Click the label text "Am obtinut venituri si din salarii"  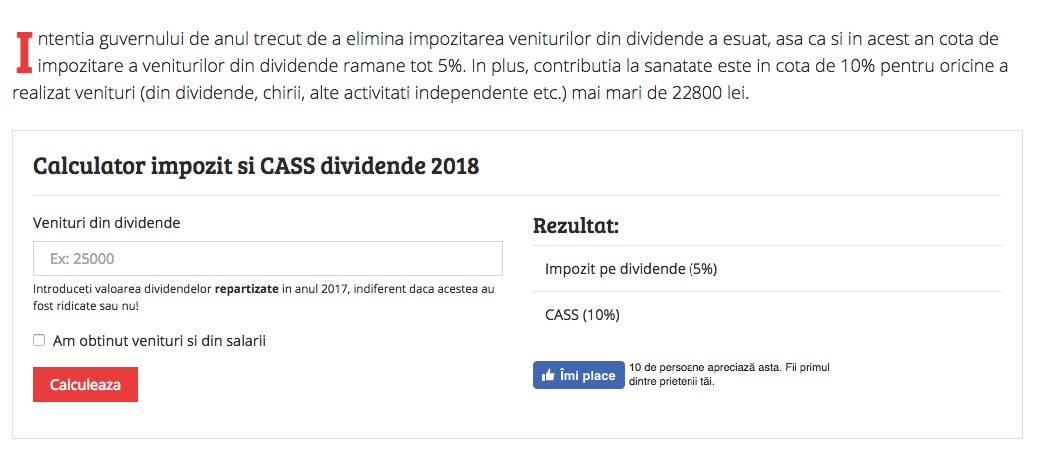159,341
